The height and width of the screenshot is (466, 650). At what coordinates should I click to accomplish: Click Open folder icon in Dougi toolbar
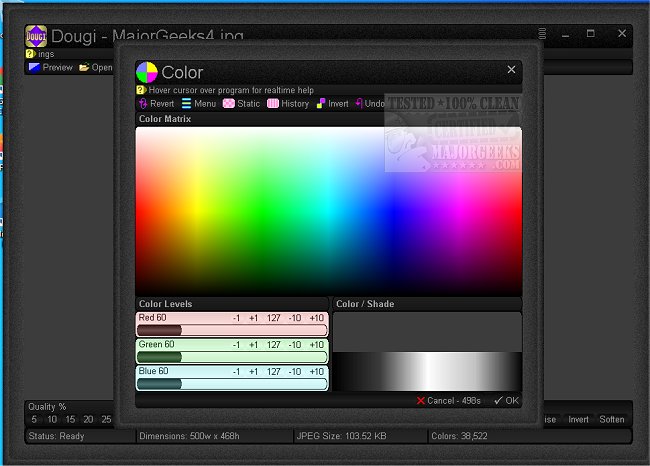[x=84, y=67]
